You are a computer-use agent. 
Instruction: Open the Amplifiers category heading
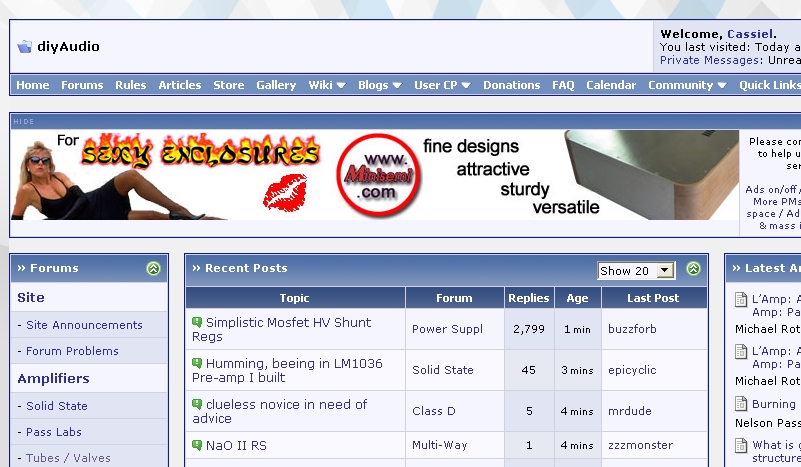(x=53, y=379)
